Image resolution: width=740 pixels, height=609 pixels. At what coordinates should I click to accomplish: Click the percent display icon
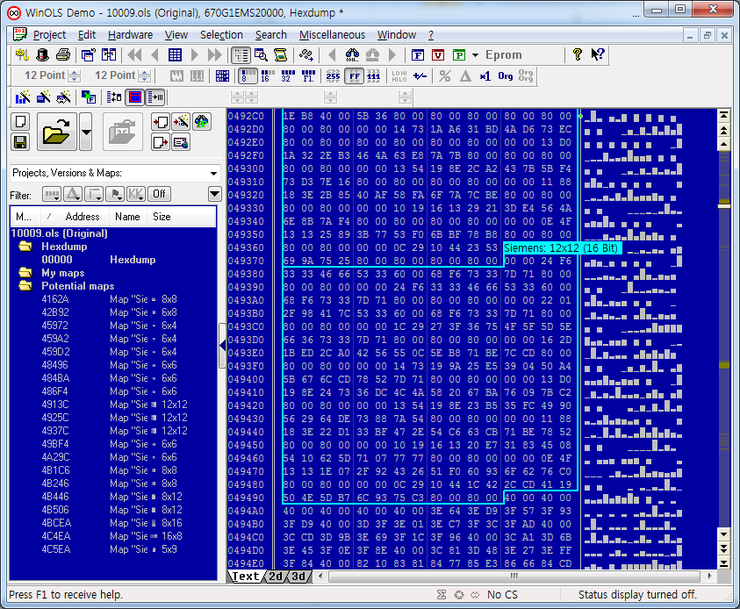pyautogui.click(x=445, y=76)
